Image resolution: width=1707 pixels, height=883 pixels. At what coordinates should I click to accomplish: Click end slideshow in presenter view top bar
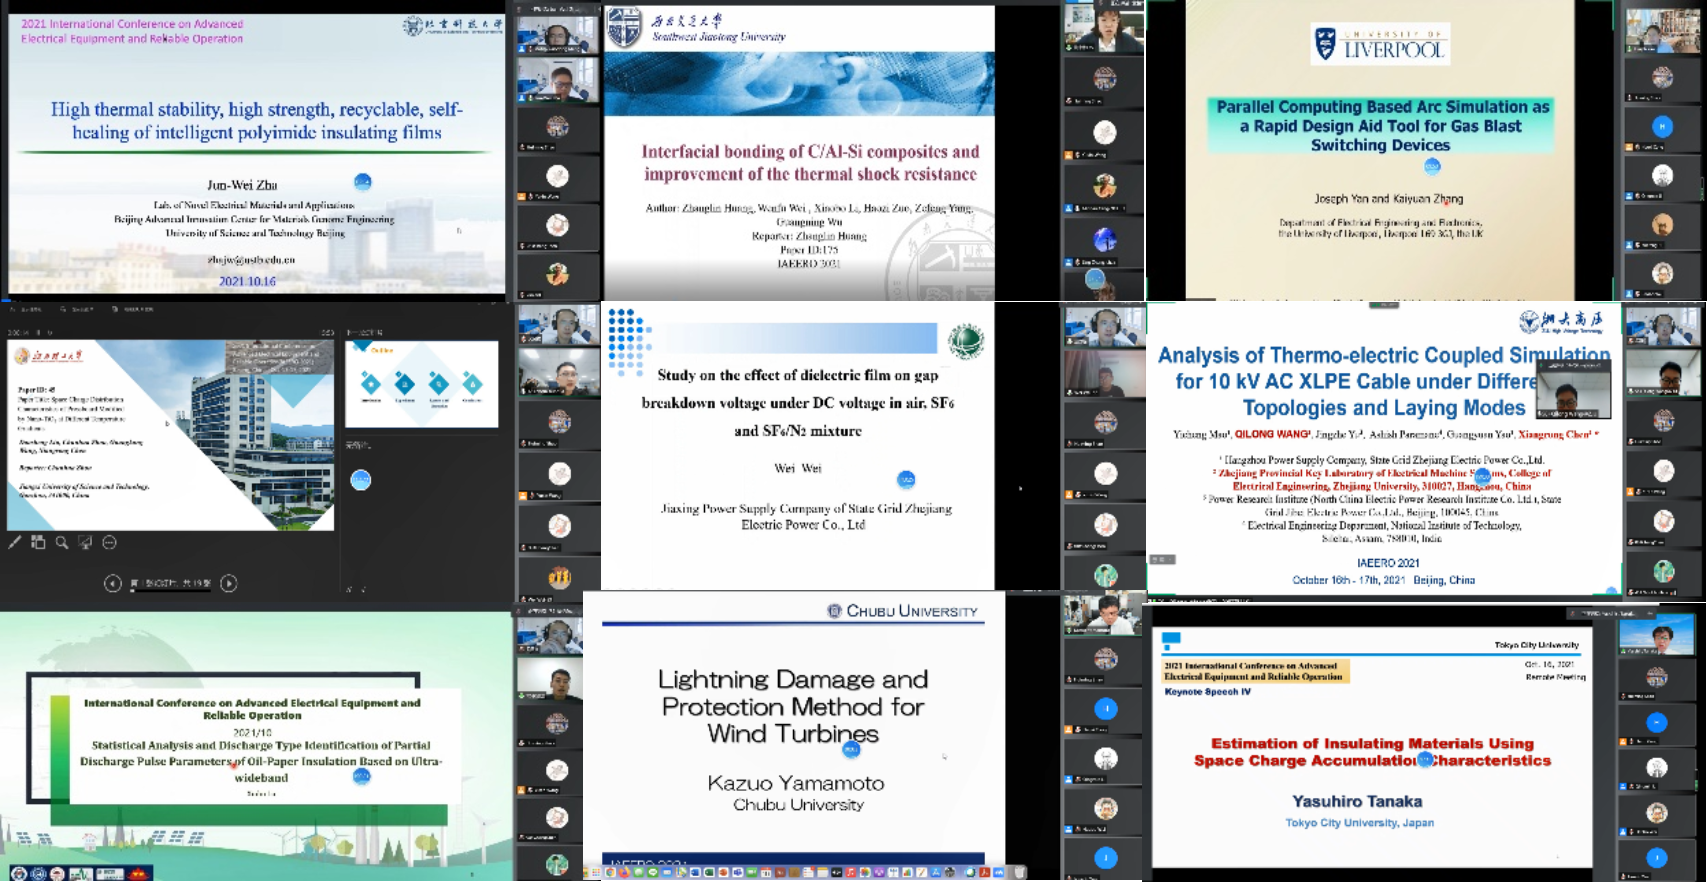click(135, 309)
